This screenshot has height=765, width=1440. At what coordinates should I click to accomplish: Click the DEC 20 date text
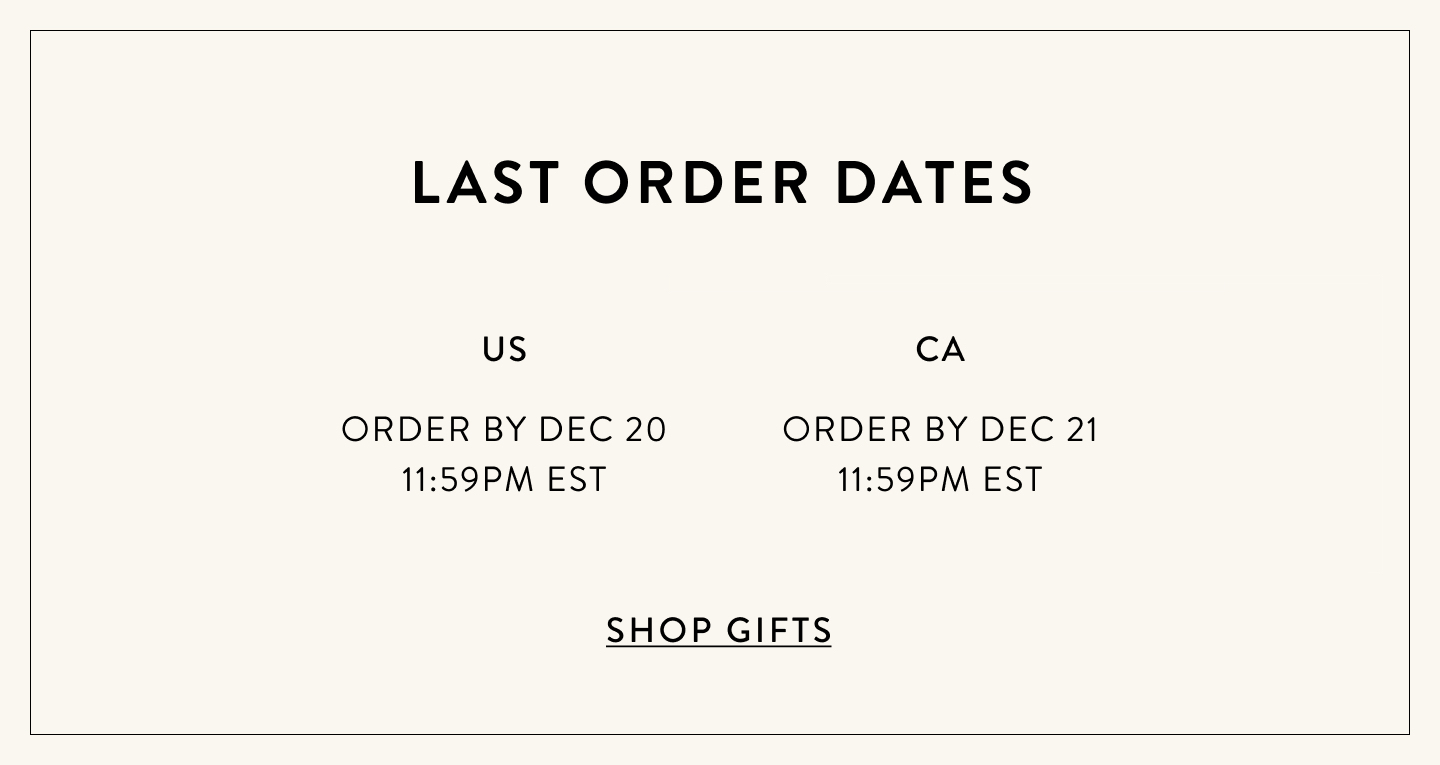click(603, 429)
